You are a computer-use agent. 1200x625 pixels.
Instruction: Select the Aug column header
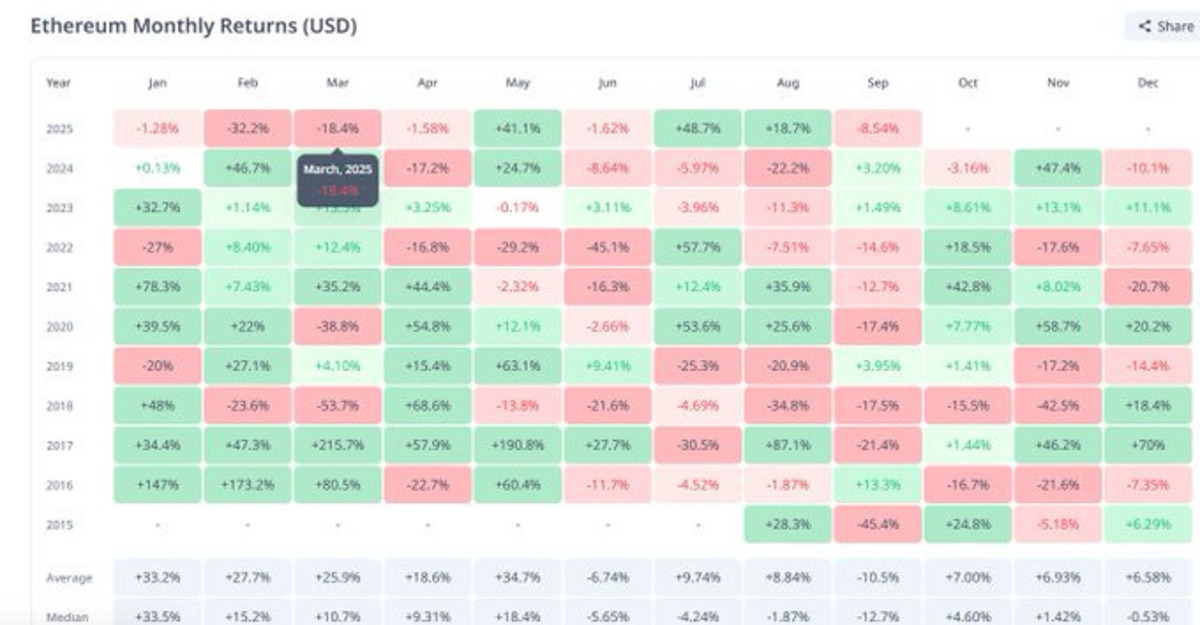(x=787, y=83)
